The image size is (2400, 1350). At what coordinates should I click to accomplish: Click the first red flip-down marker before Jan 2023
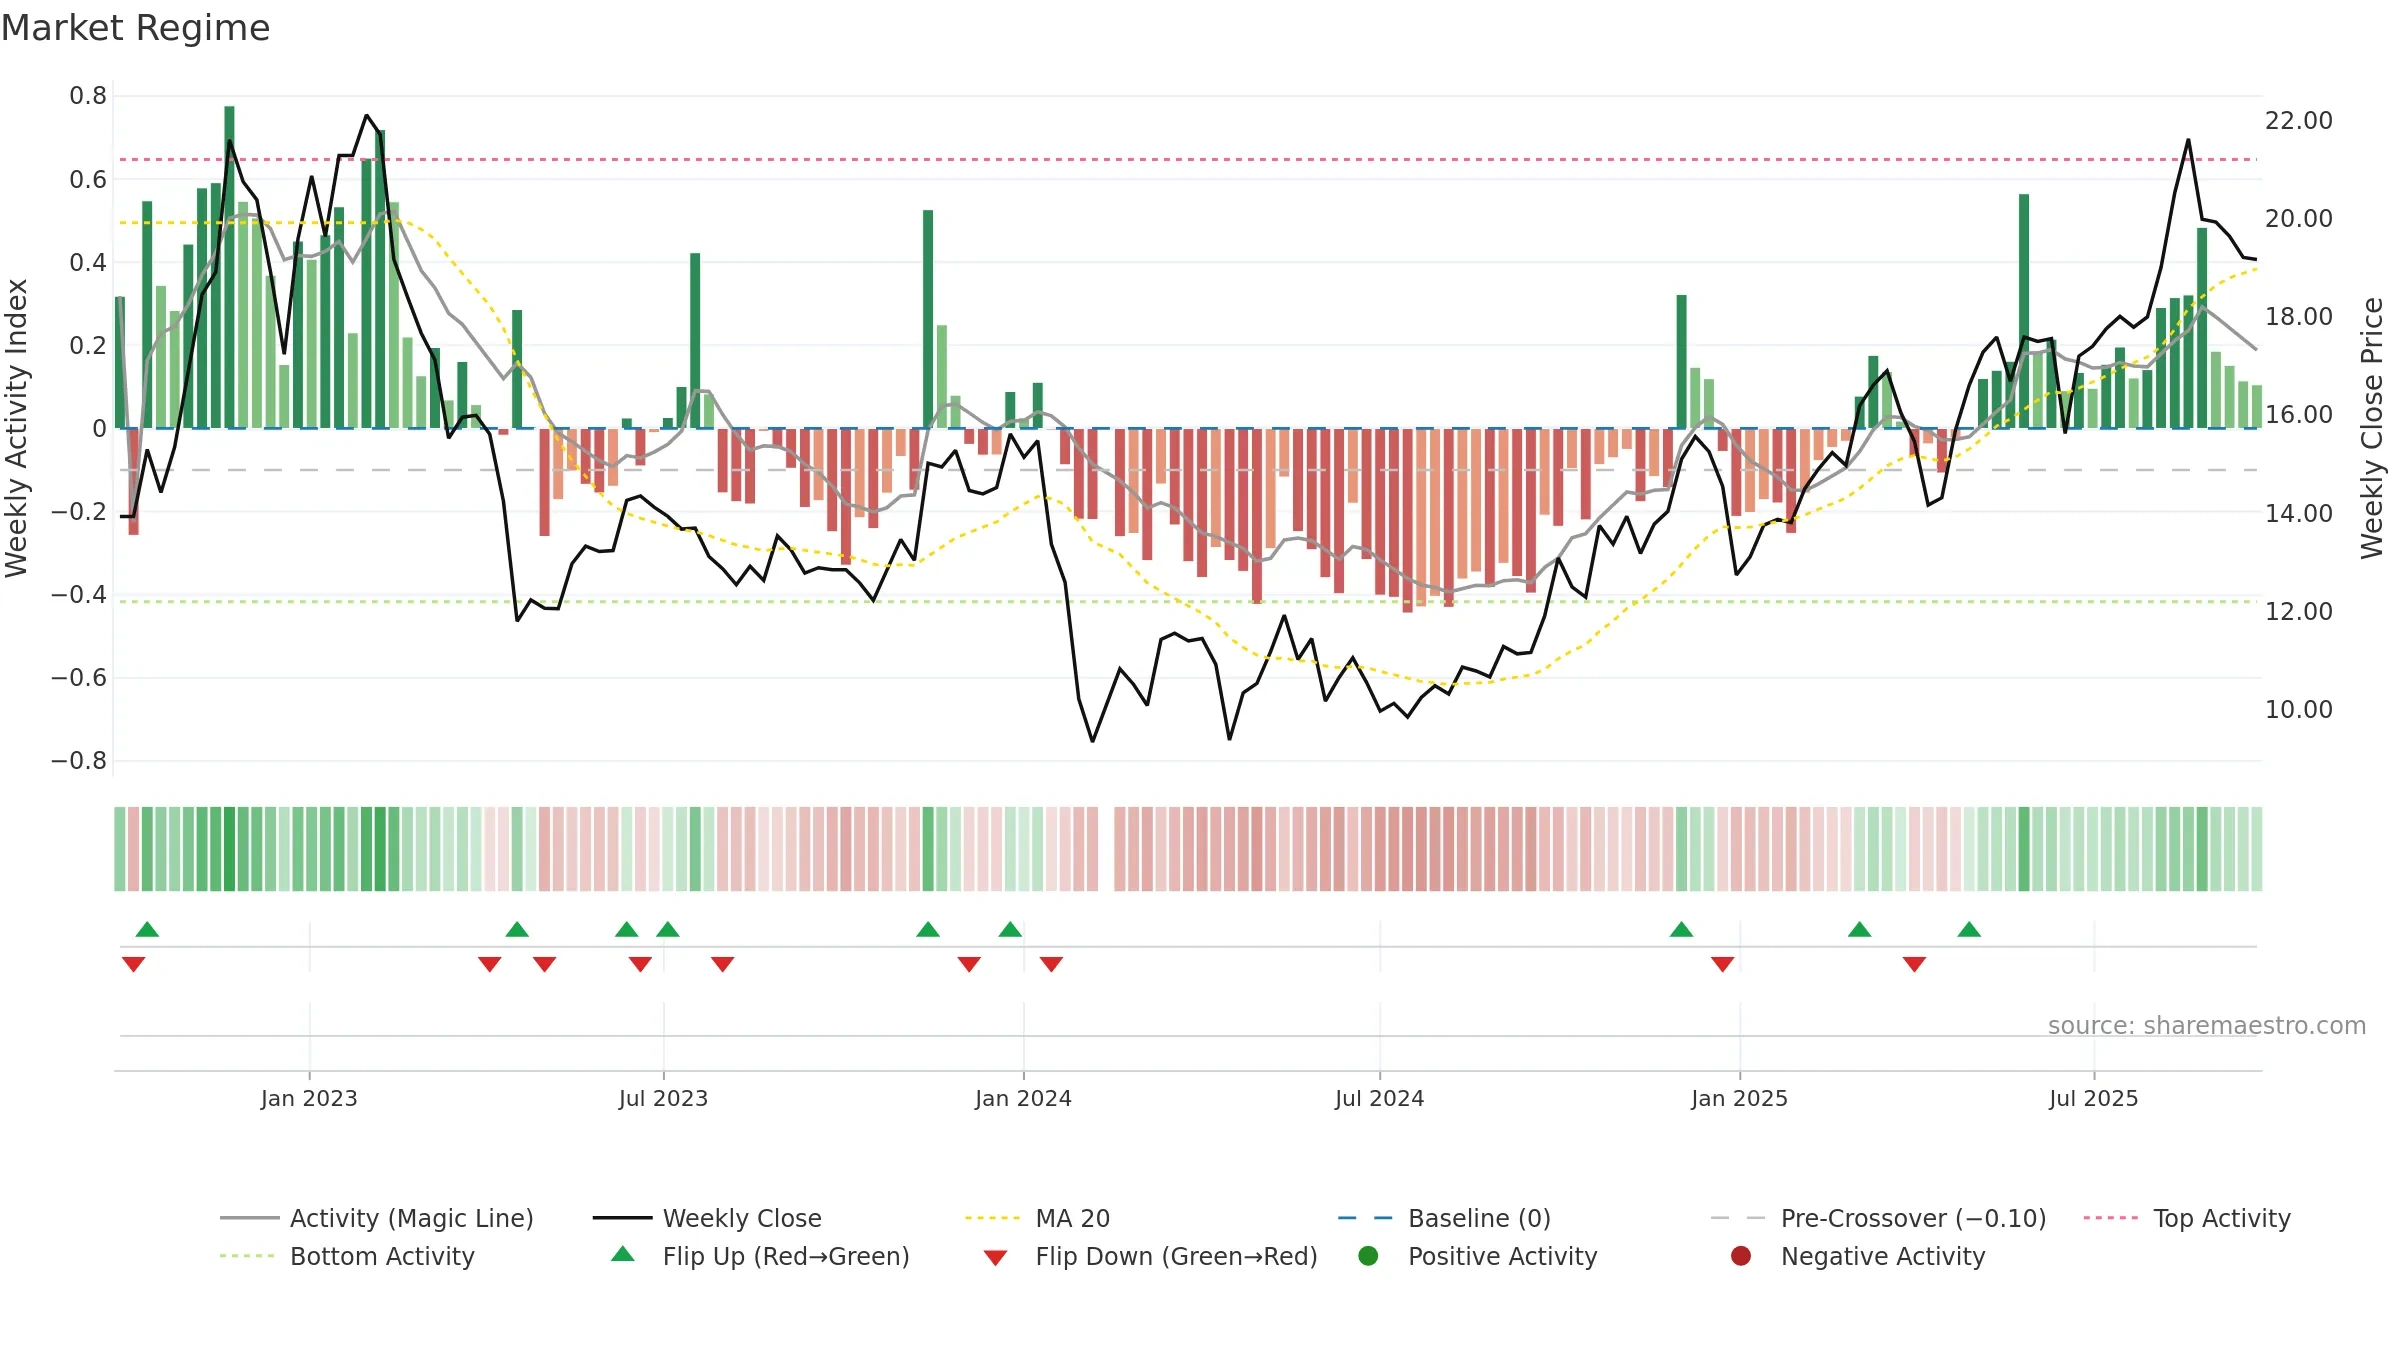click(133, 964)
